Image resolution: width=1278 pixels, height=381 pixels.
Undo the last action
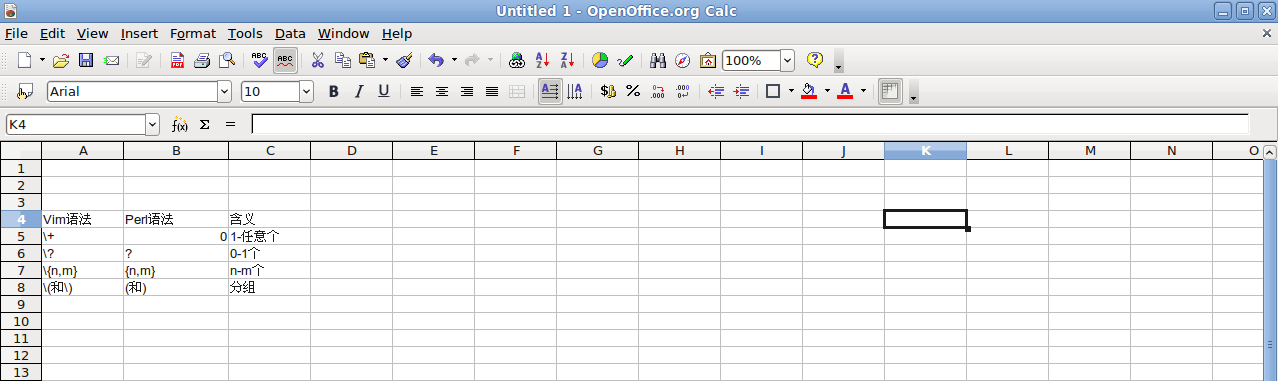coord(436,60)
